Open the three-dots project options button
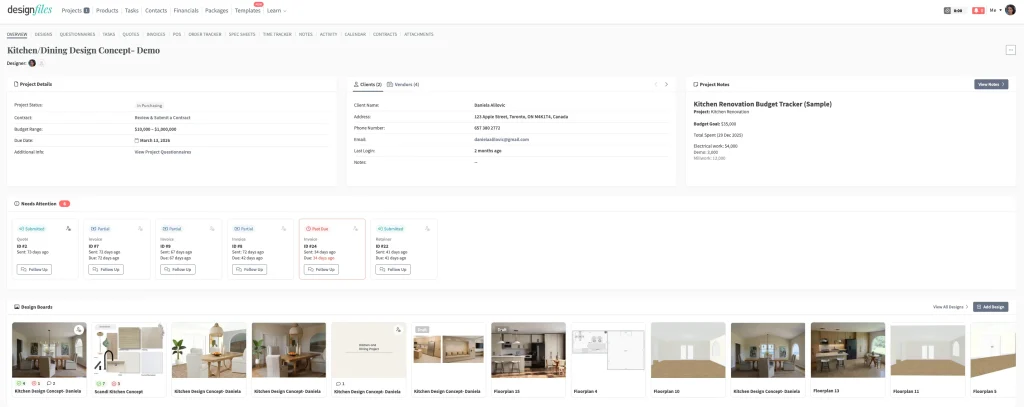This screenshot has width=1024, height=407. point(1010,50)
